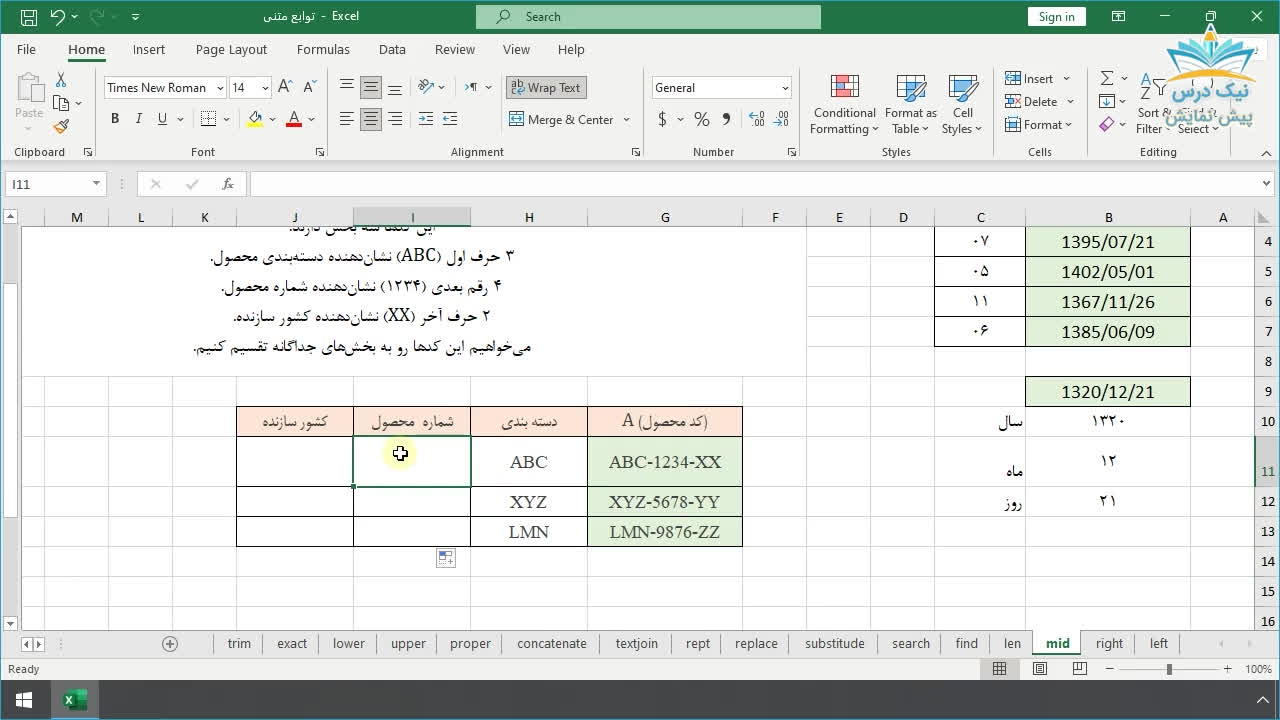Expand Merge & Center options arrow
Screen dimensions: 1280x720
(x=627, y=119)
